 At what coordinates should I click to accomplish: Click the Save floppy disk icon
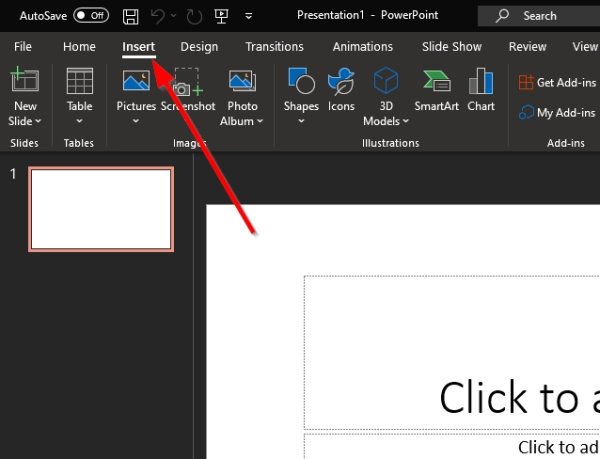point(130,16)
